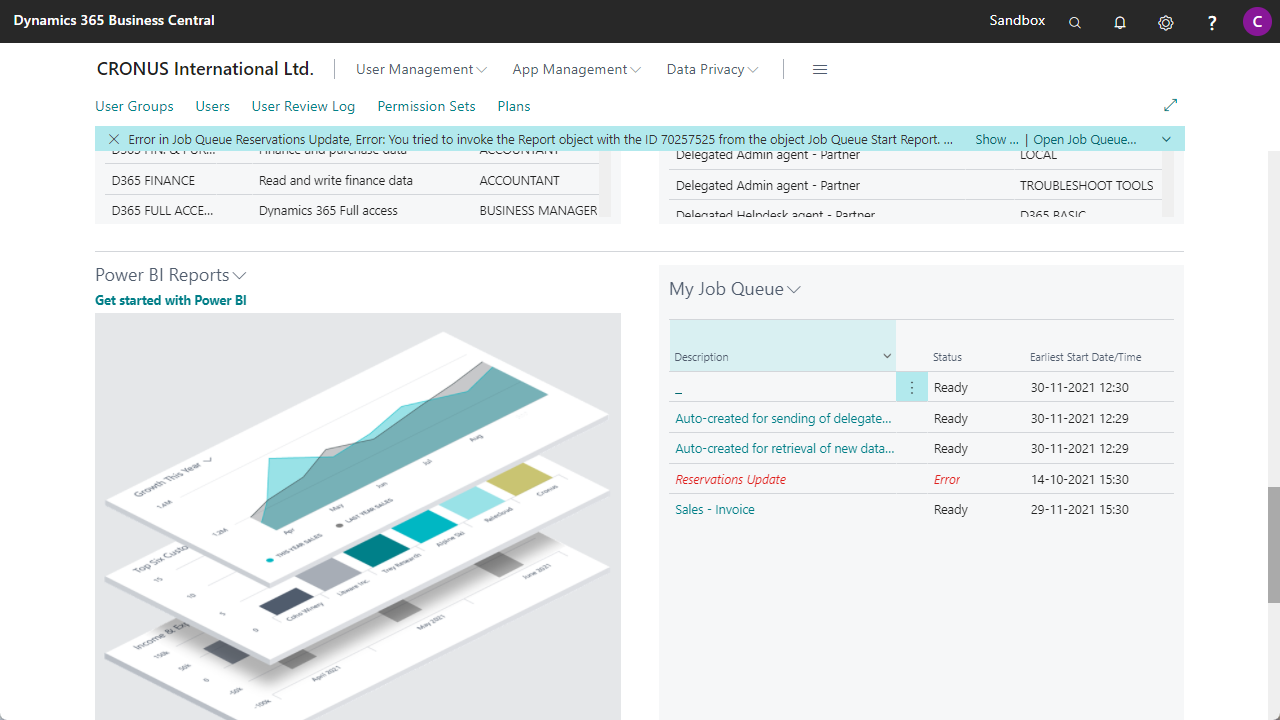This screenshot has width=1280, height=720.
Task: Open row actions three-dot menu
Action: pos(911,388)
